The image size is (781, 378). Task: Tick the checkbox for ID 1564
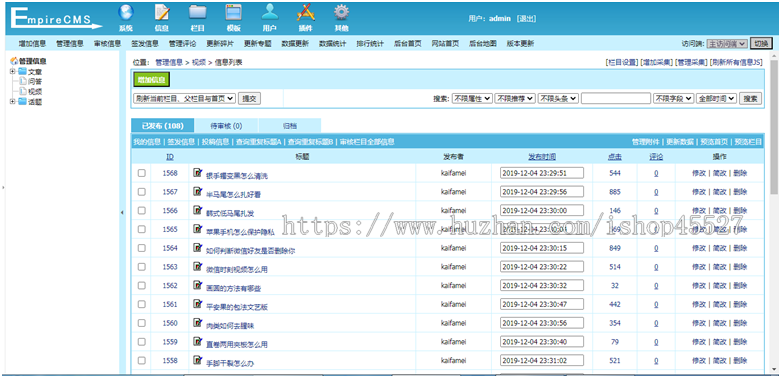coord(141,248)
